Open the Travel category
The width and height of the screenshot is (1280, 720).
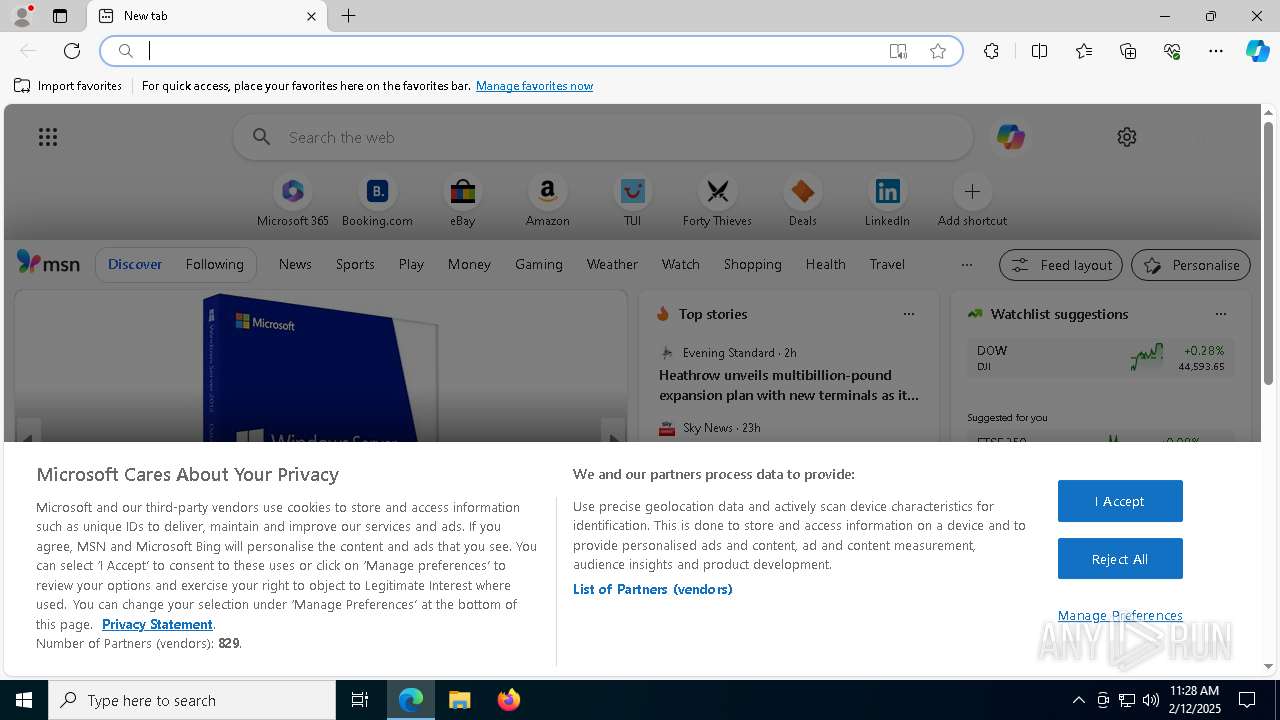click(887, 264)
